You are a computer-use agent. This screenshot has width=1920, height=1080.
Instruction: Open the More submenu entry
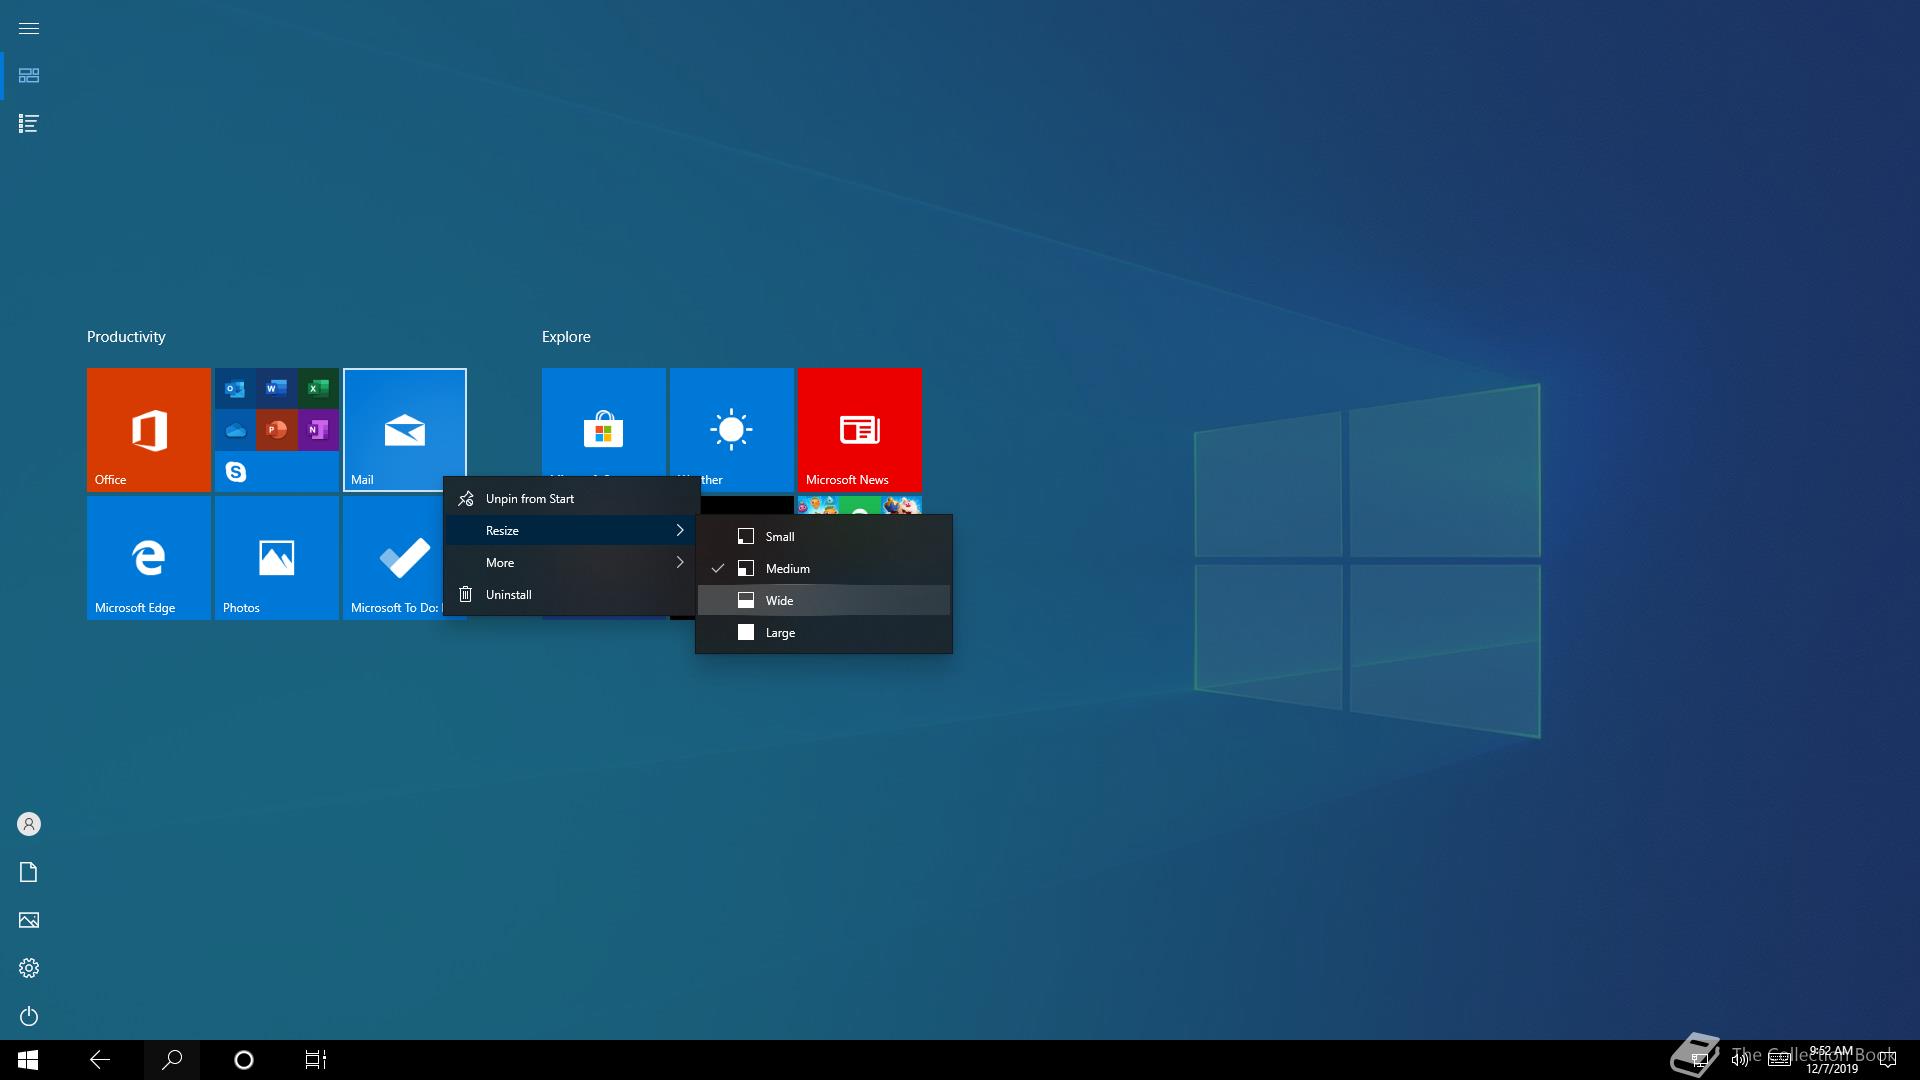coord(570,563)
